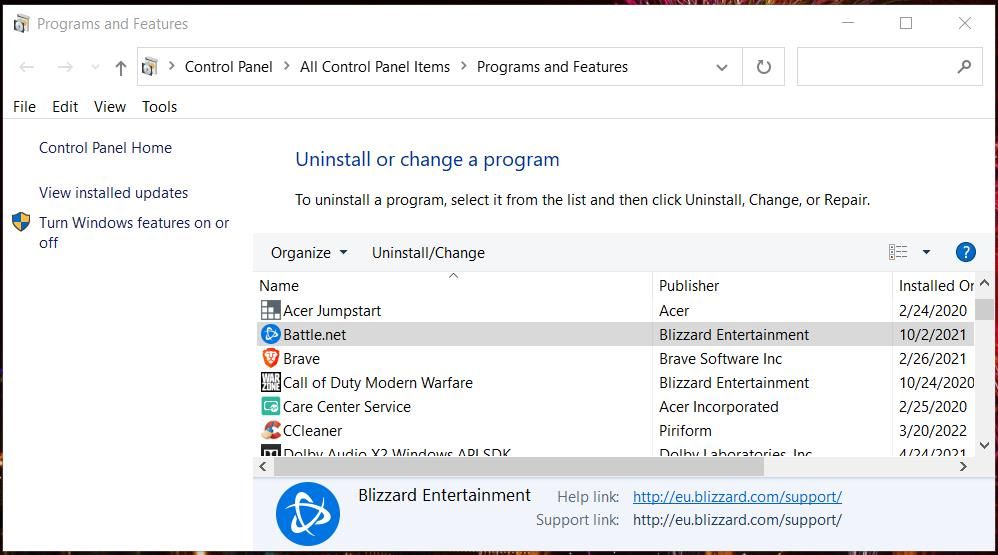Click the Refresh button in address bar

coord(764,67)
